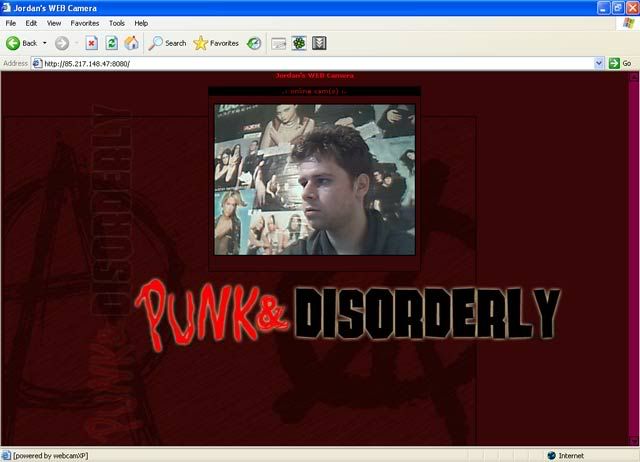Open the Favorites star toolbar button
The image size is (640, 462).
point(216,43)
